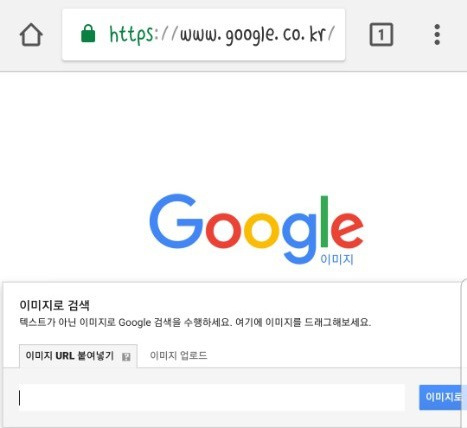Switch to the 이미지 업로드 tab
The height and width of the screenshot is (428, 467).
(178, 355)
